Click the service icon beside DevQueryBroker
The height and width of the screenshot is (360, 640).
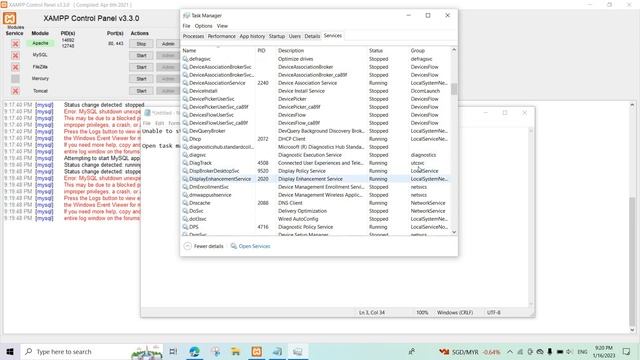pos(185,131)
